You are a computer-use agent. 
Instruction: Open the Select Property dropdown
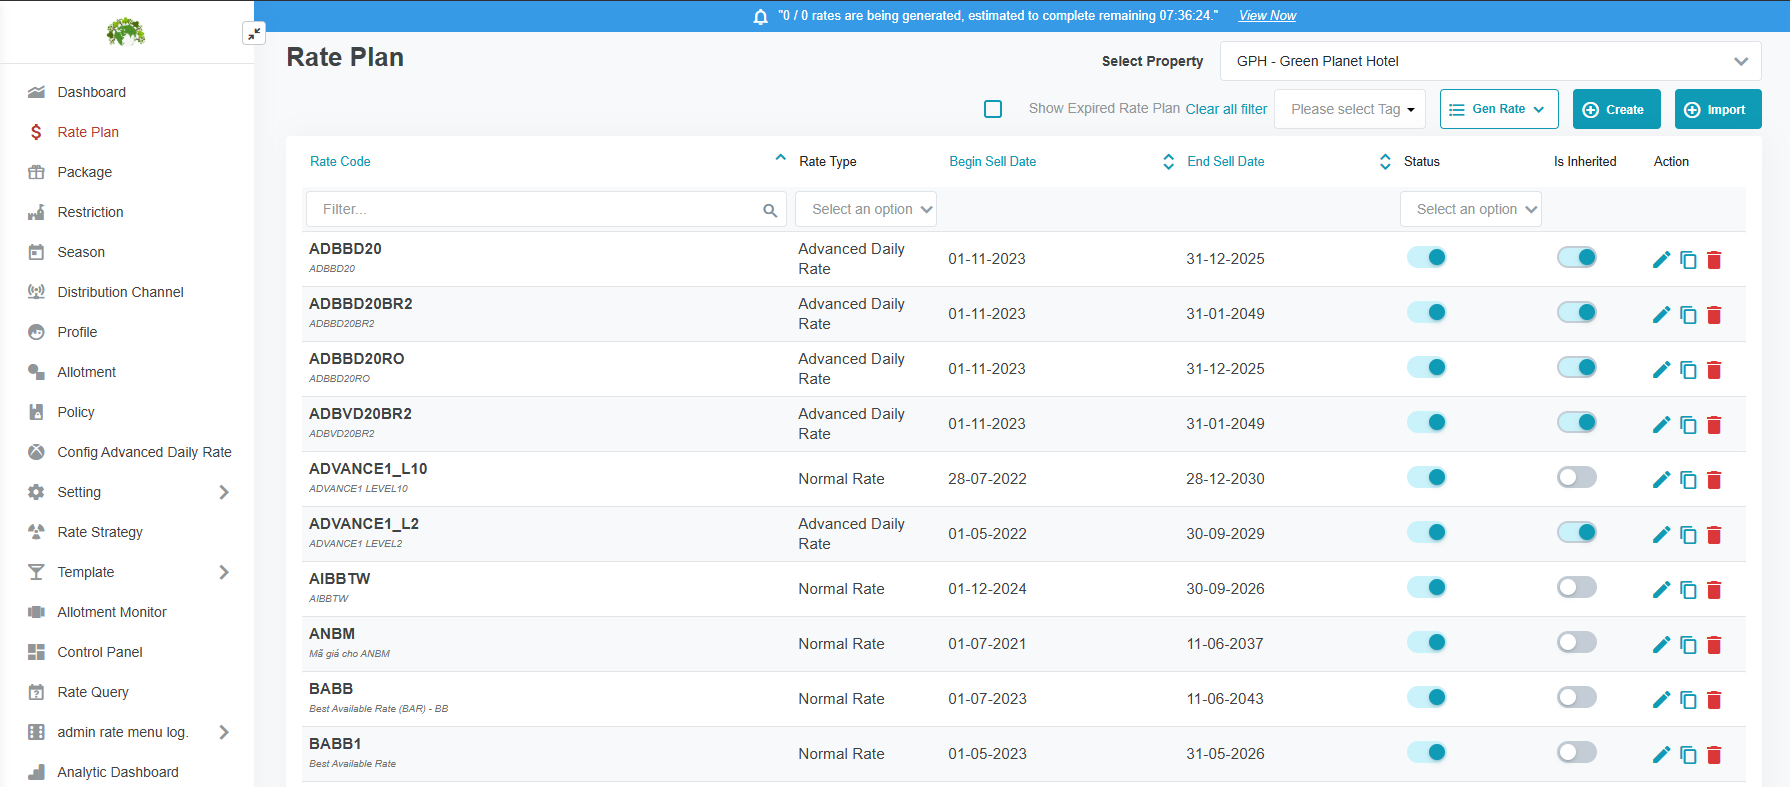1490,61
